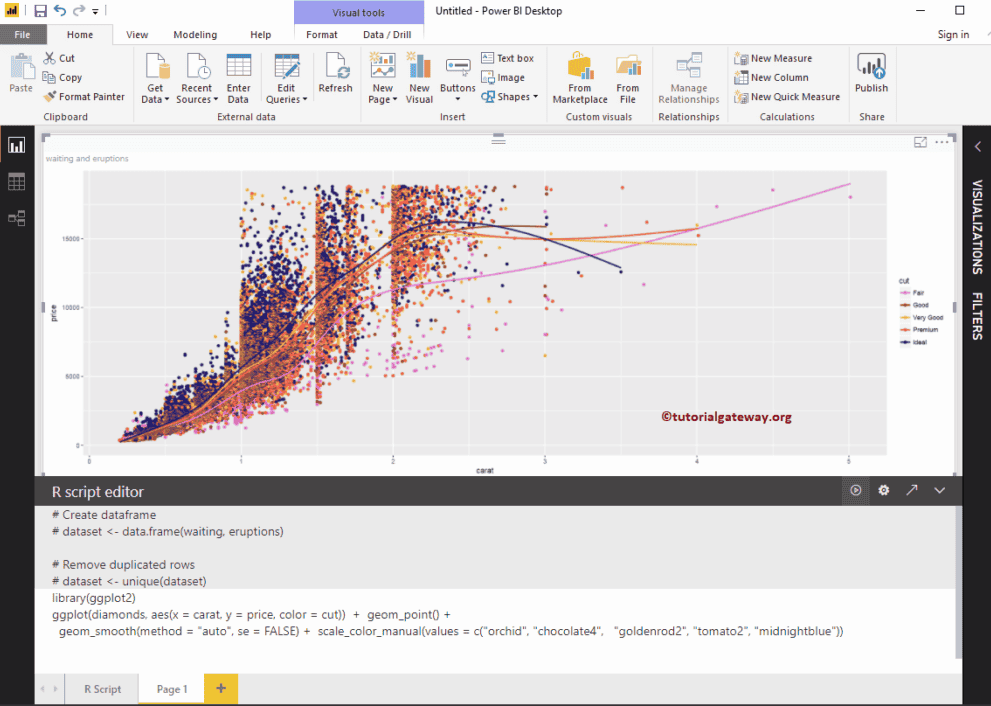Click Sign in at the top right
991x706 pixels.
click(953, 33)
